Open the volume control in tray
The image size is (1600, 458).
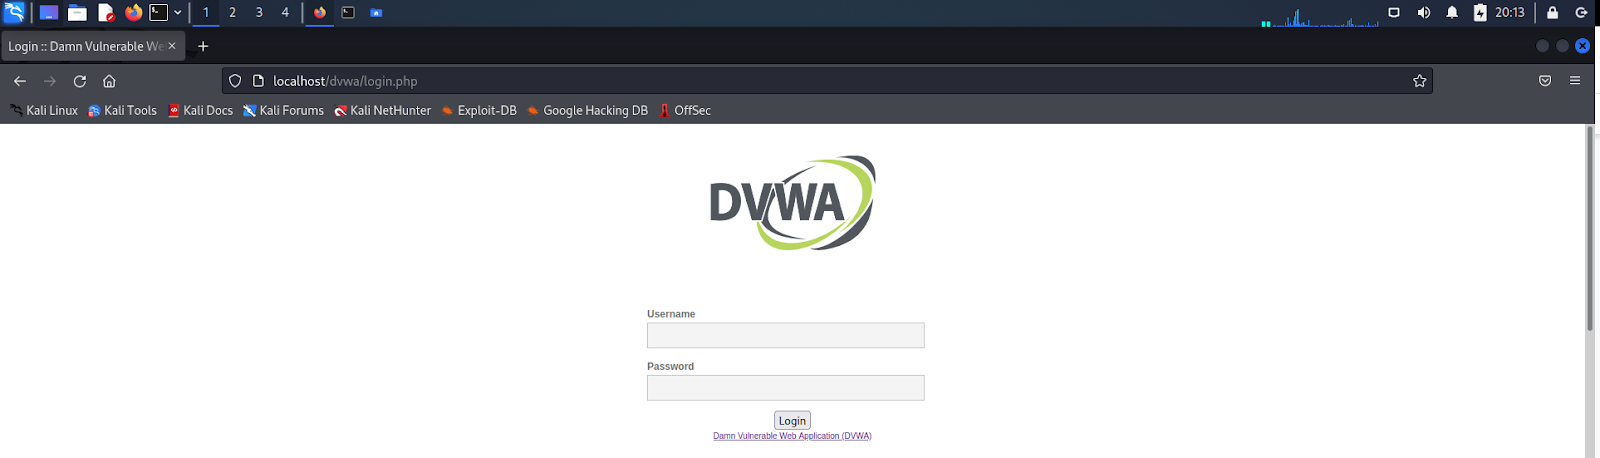point(1423,13)
